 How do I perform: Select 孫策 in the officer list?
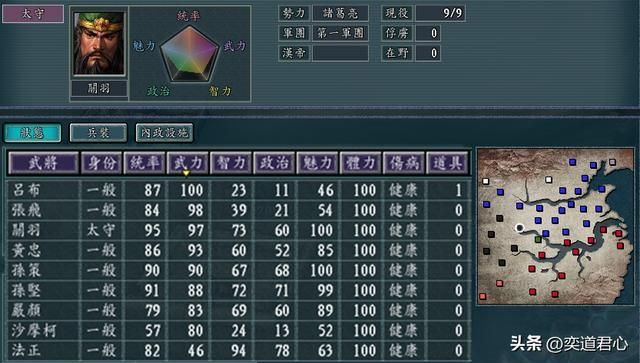(26, 270)
